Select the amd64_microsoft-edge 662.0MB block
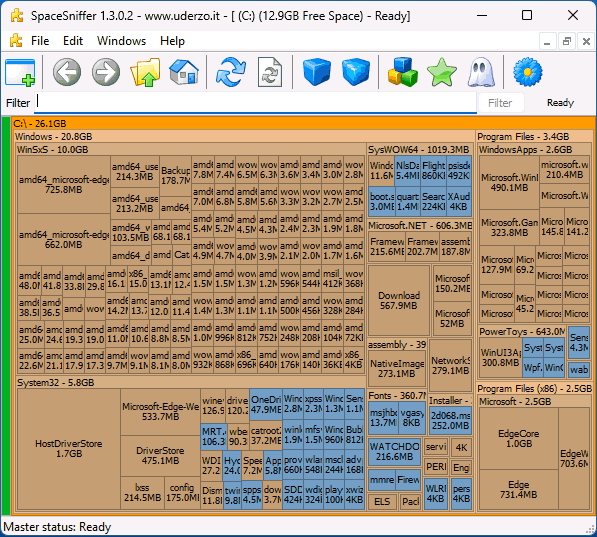Image resolution: width=597 pixels, height=537 pixels. tap(64, 240)
